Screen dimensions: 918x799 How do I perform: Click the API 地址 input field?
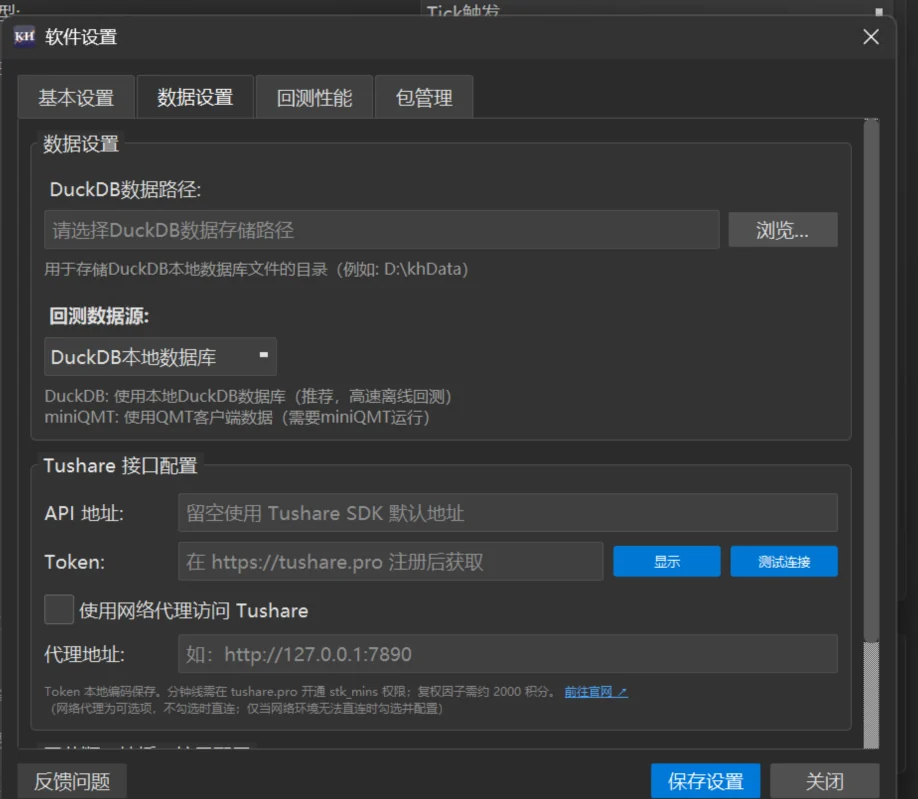[x=508, y=513]
